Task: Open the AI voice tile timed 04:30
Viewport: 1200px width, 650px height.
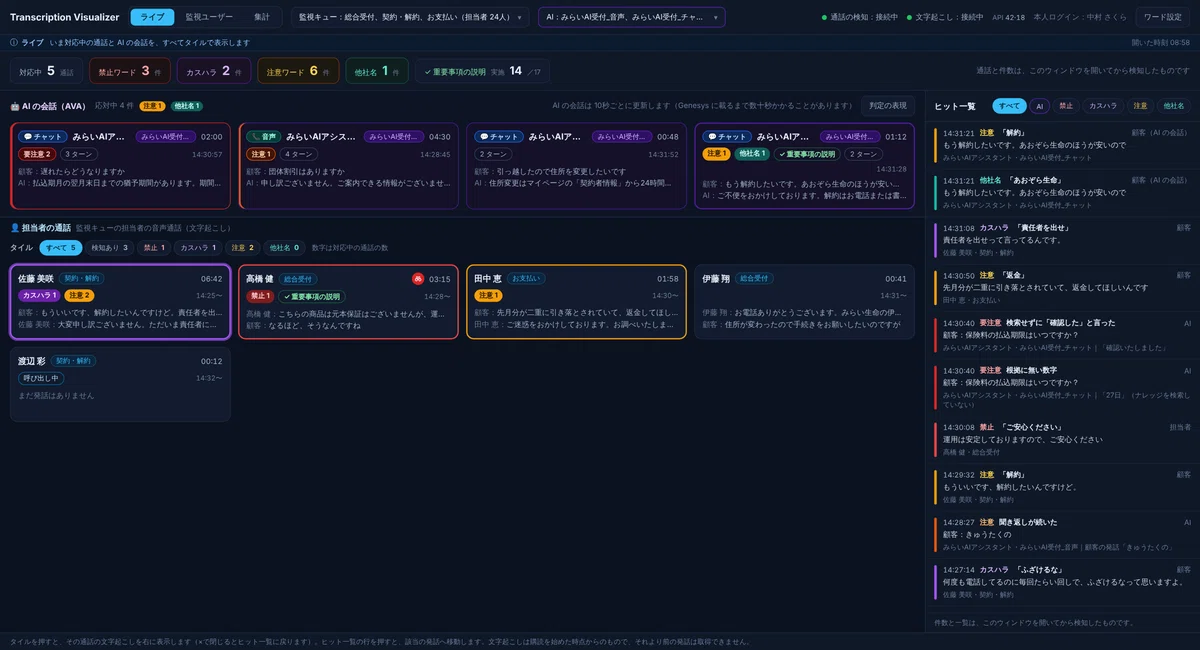Action: point(348,166)
